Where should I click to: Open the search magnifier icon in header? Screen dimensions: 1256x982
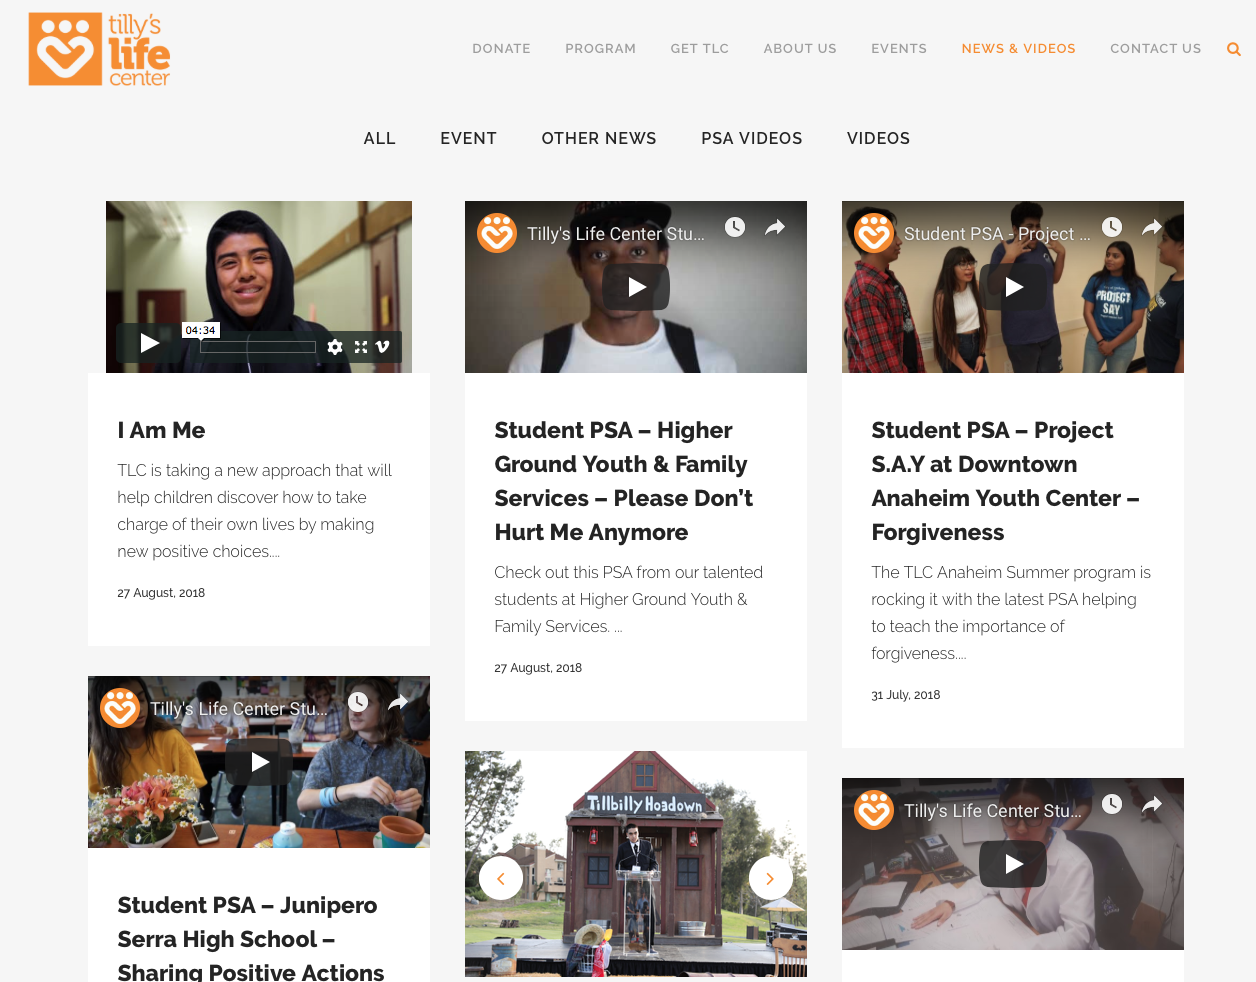tap(1233, 49)
